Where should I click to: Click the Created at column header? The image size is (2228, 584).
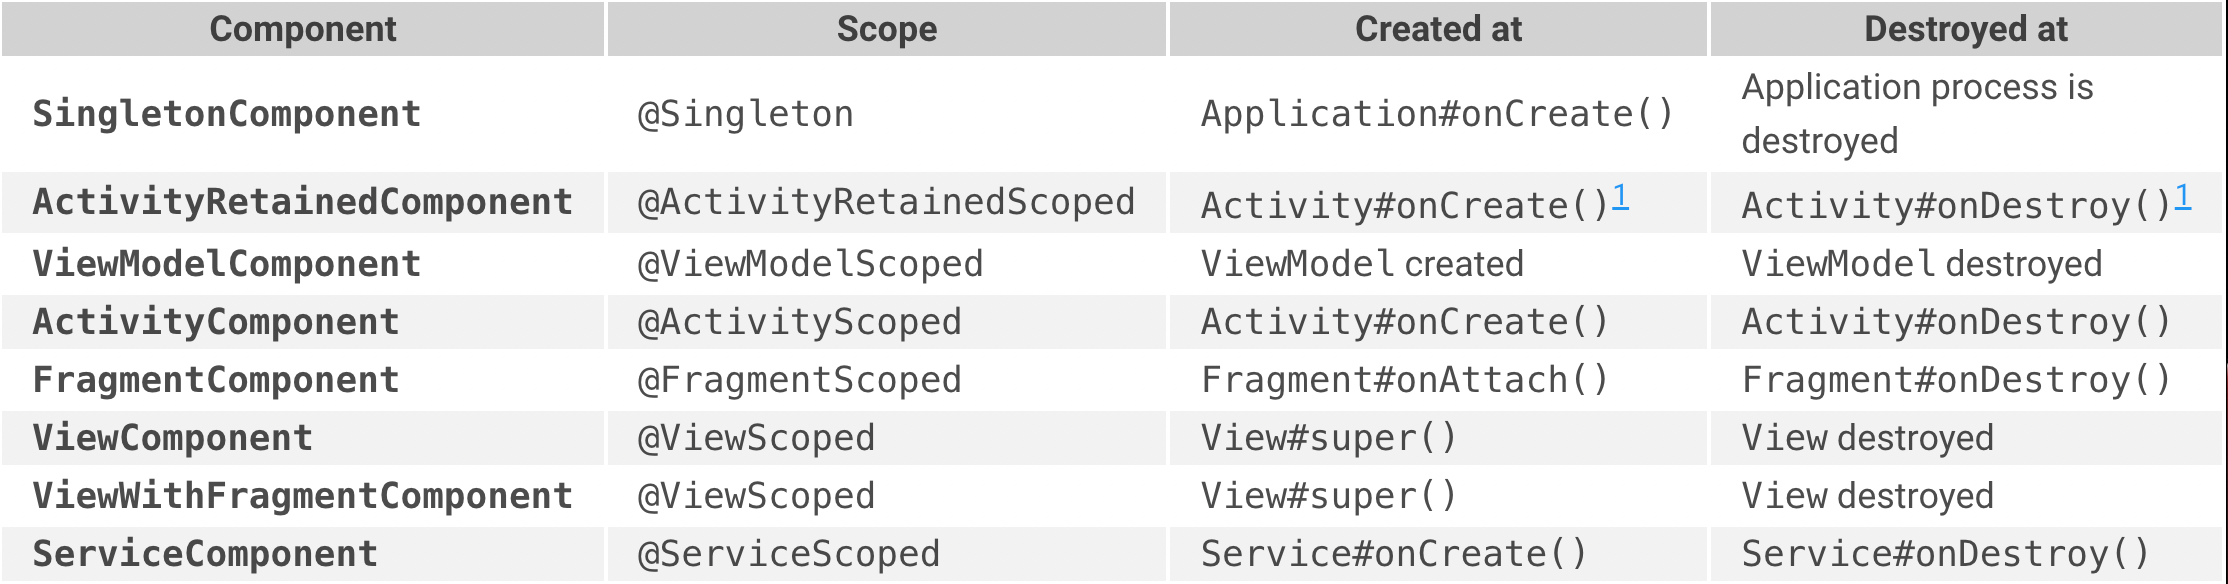(1438, 29)
